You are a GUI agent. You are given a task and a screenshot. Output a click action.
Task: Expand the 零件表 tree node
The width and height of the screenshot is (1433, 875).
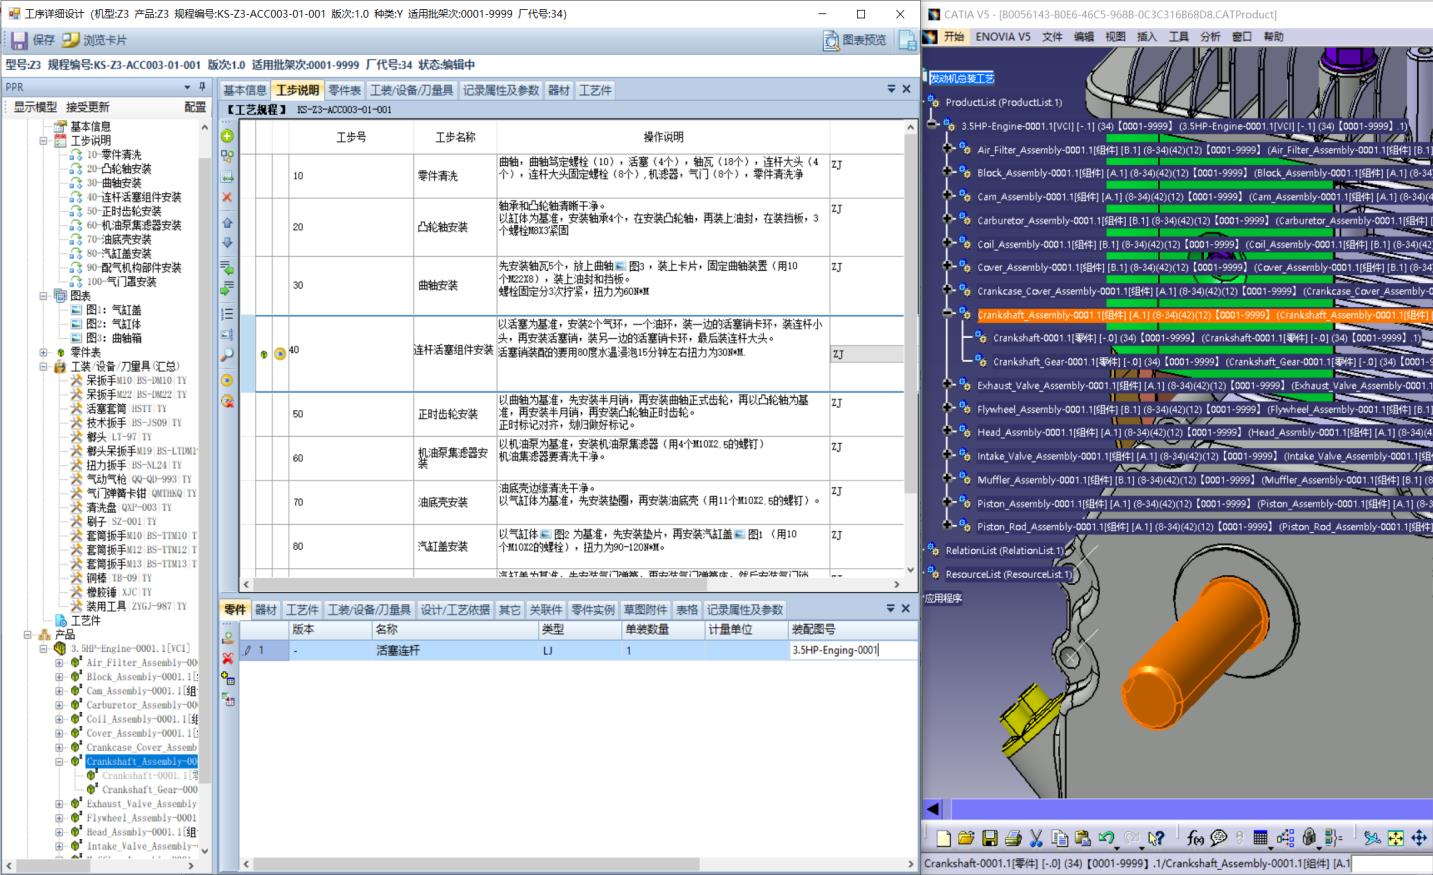(43, 353)
